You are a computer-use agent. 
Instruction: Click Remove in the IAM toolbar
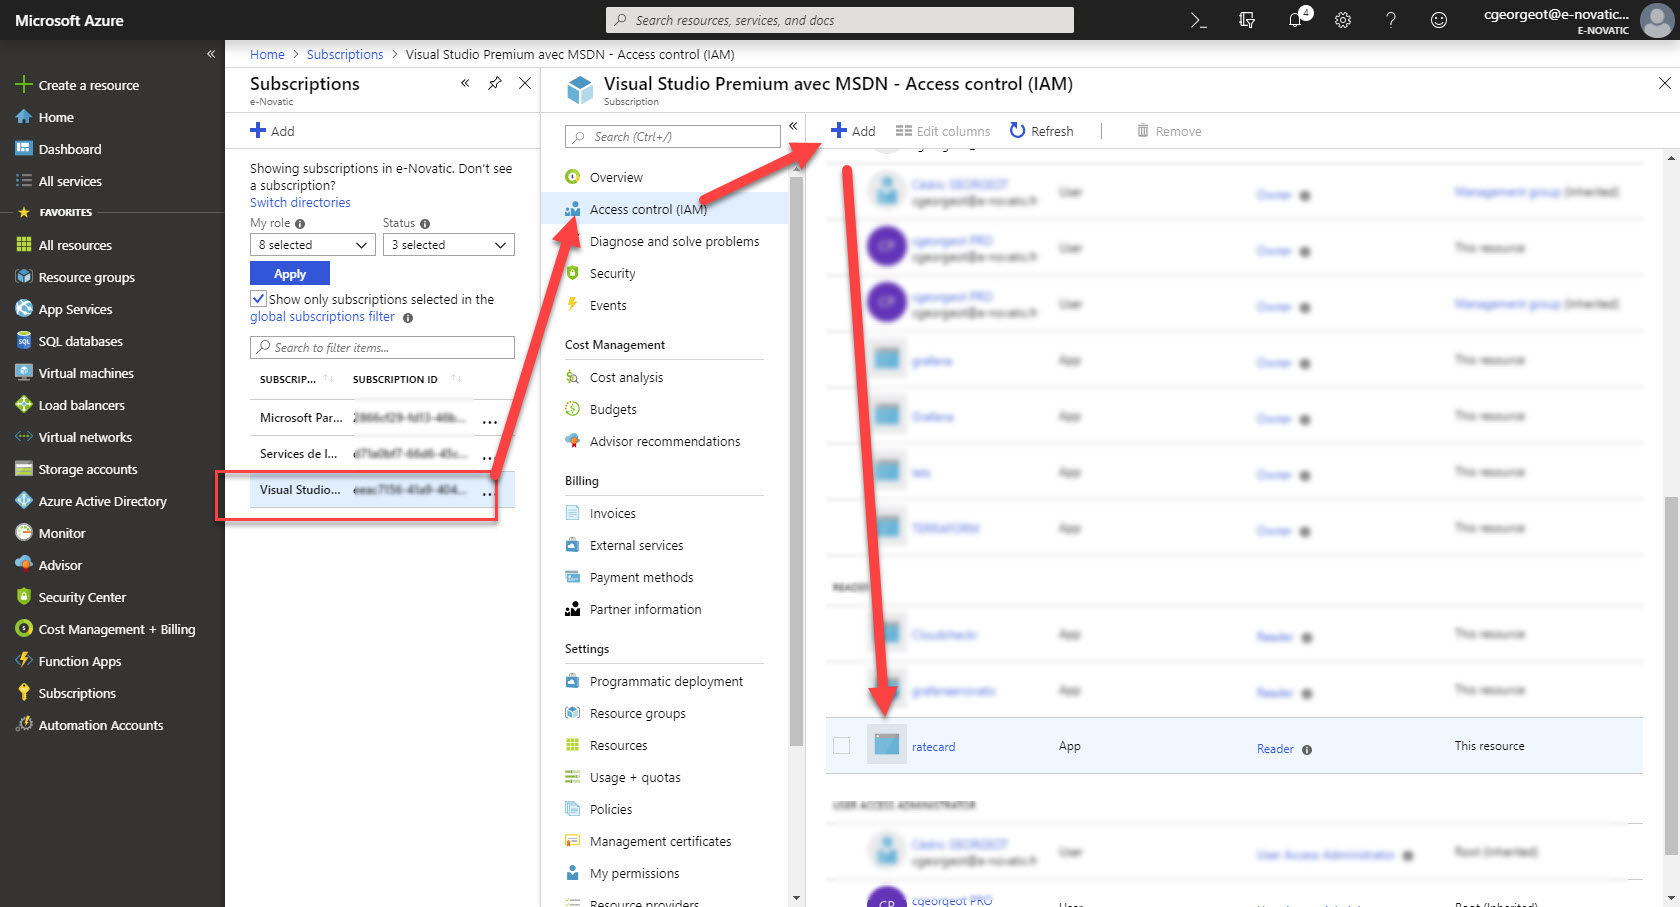pos(1169,131)
